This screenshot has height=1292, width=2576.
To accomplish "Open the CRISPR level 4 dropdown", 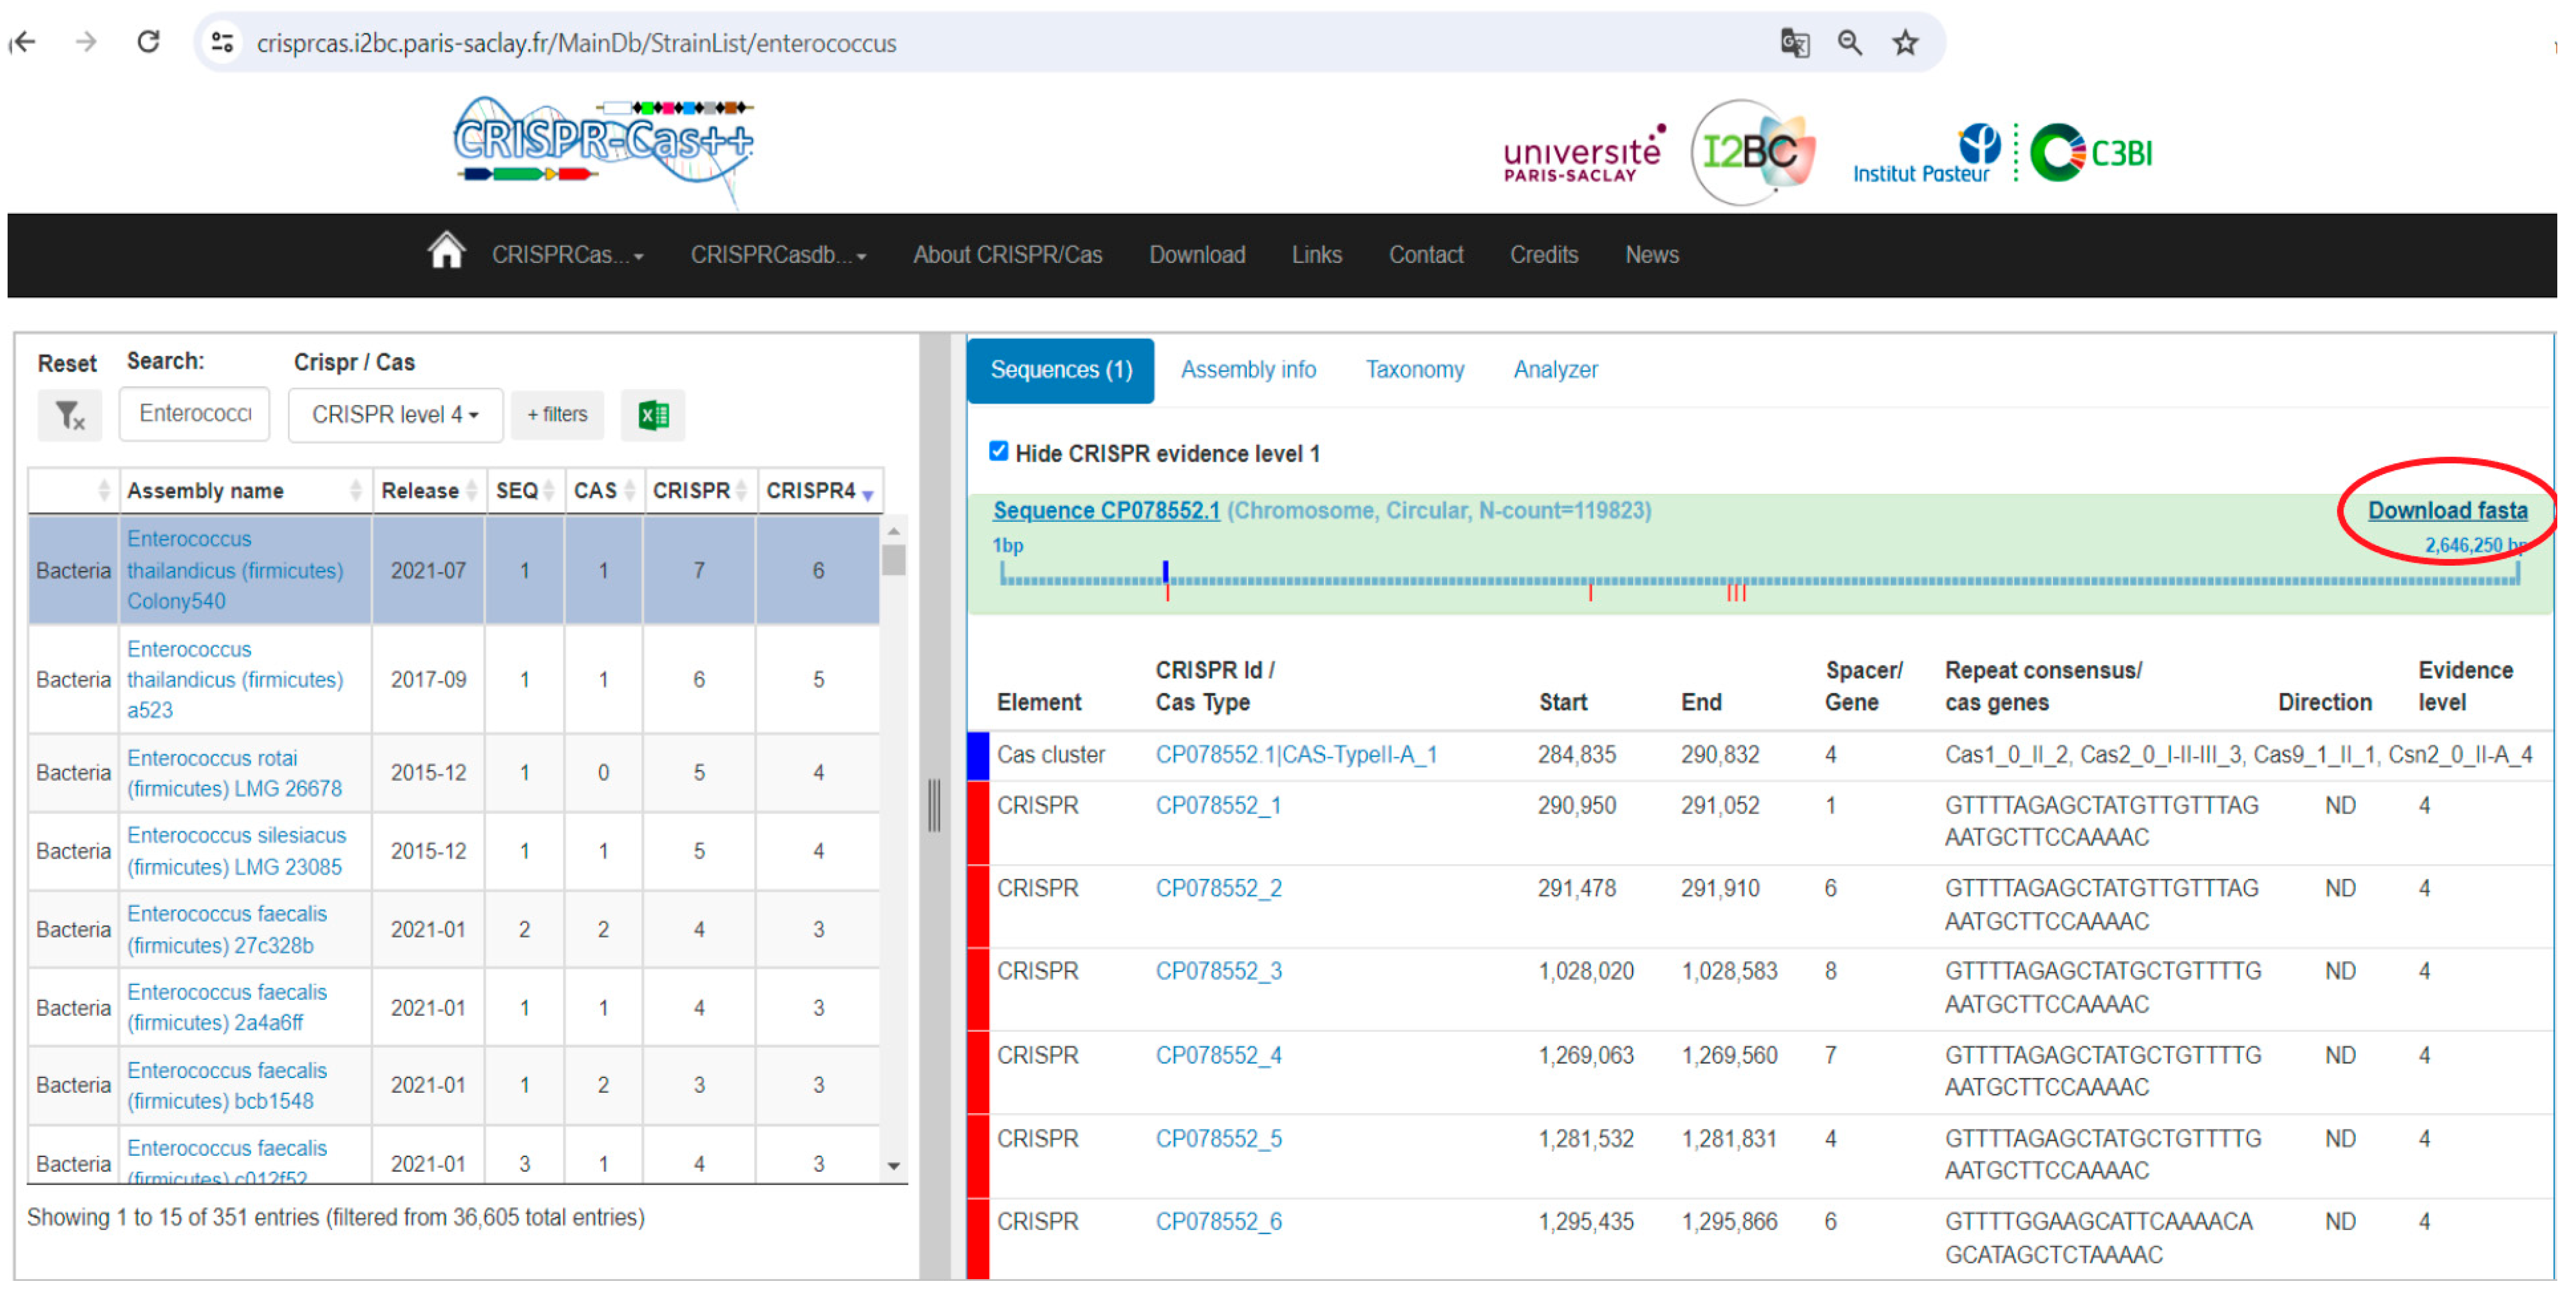I will 395,414.
